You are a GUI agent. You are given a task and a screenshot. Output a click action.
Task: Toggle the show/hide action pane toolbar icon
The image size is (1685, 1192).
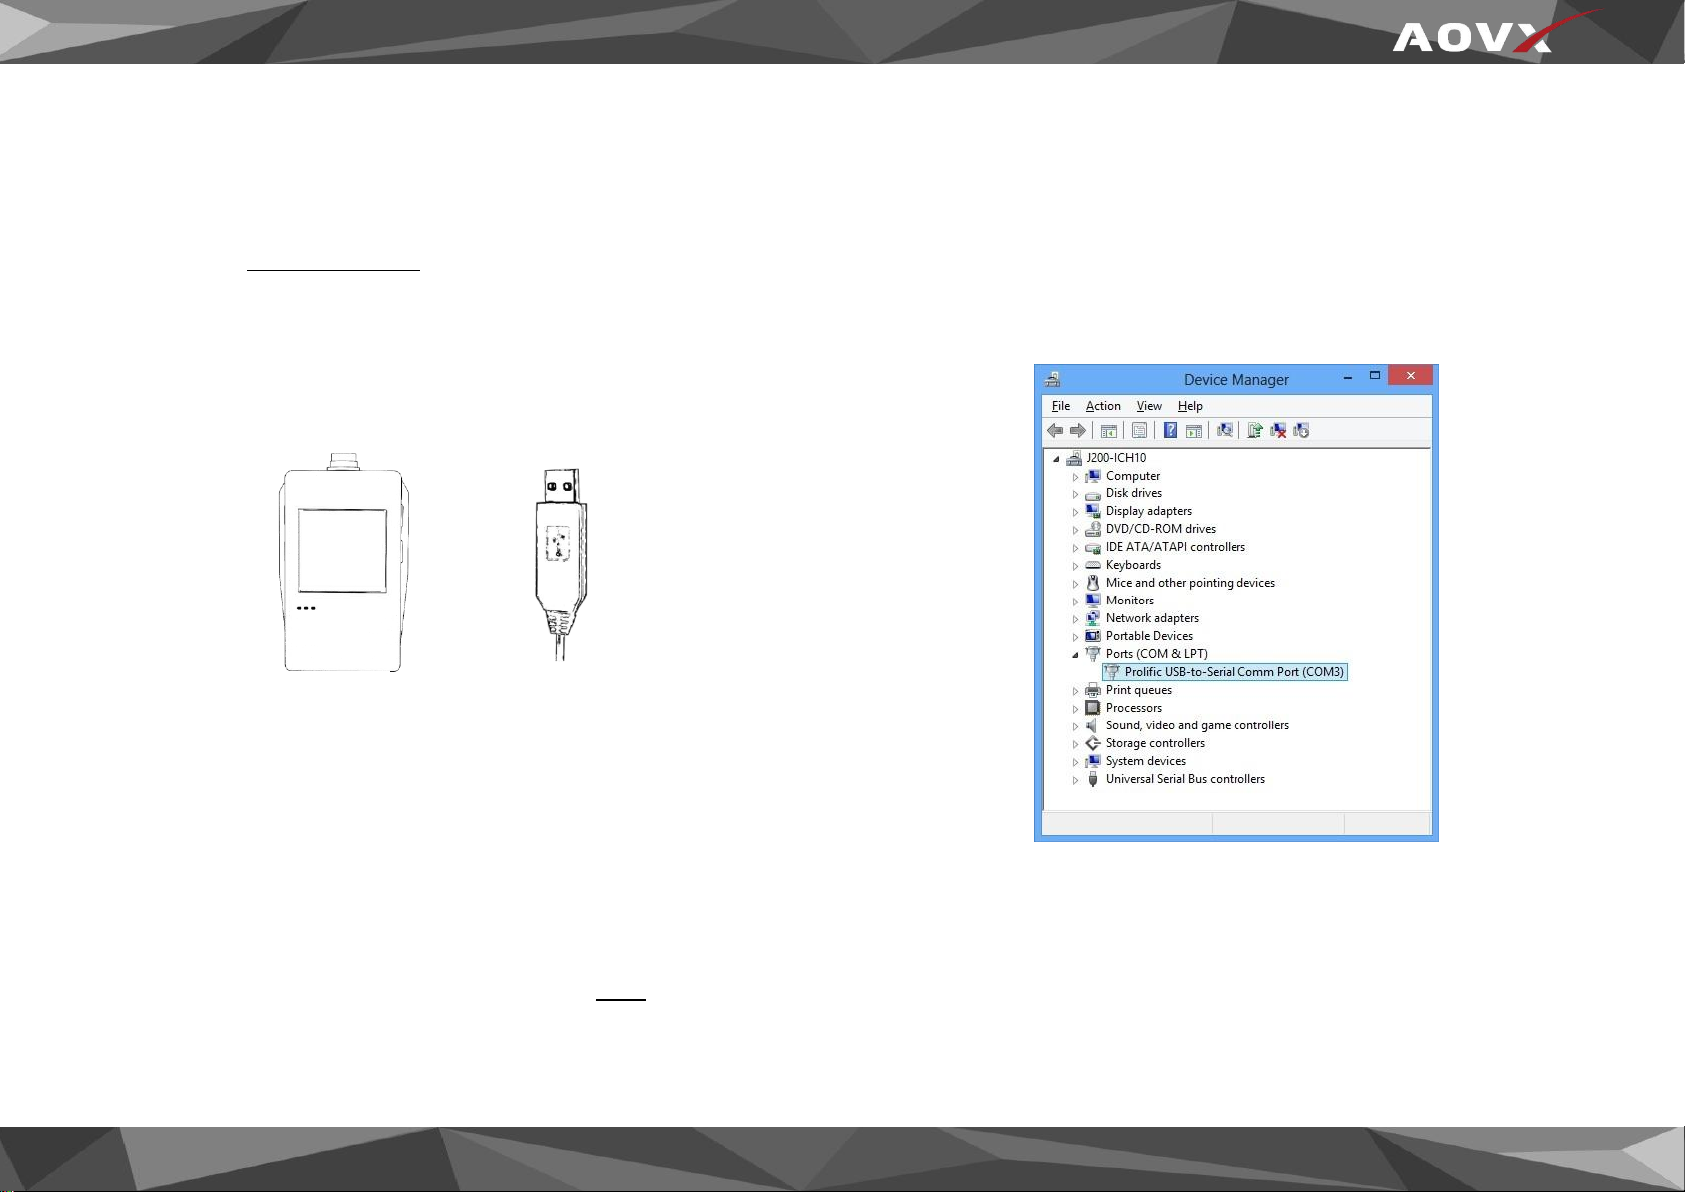point(1194,431)
